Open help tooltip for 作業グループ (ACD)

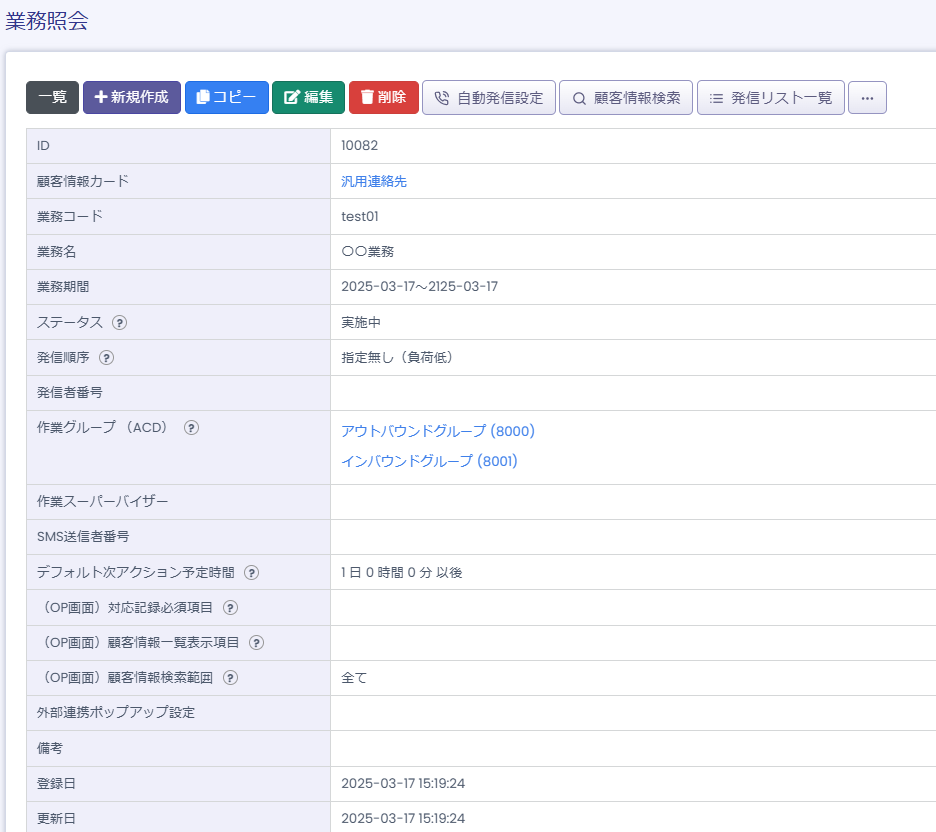191,427
